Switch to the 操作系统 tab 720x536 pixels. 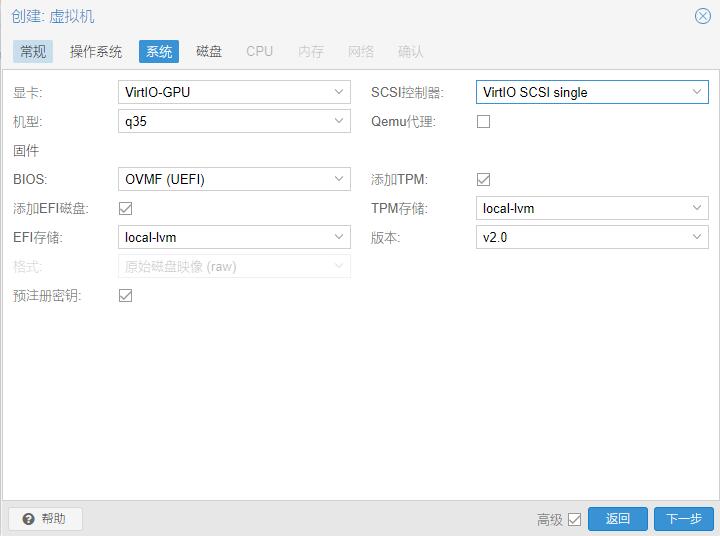coord(96,51)
